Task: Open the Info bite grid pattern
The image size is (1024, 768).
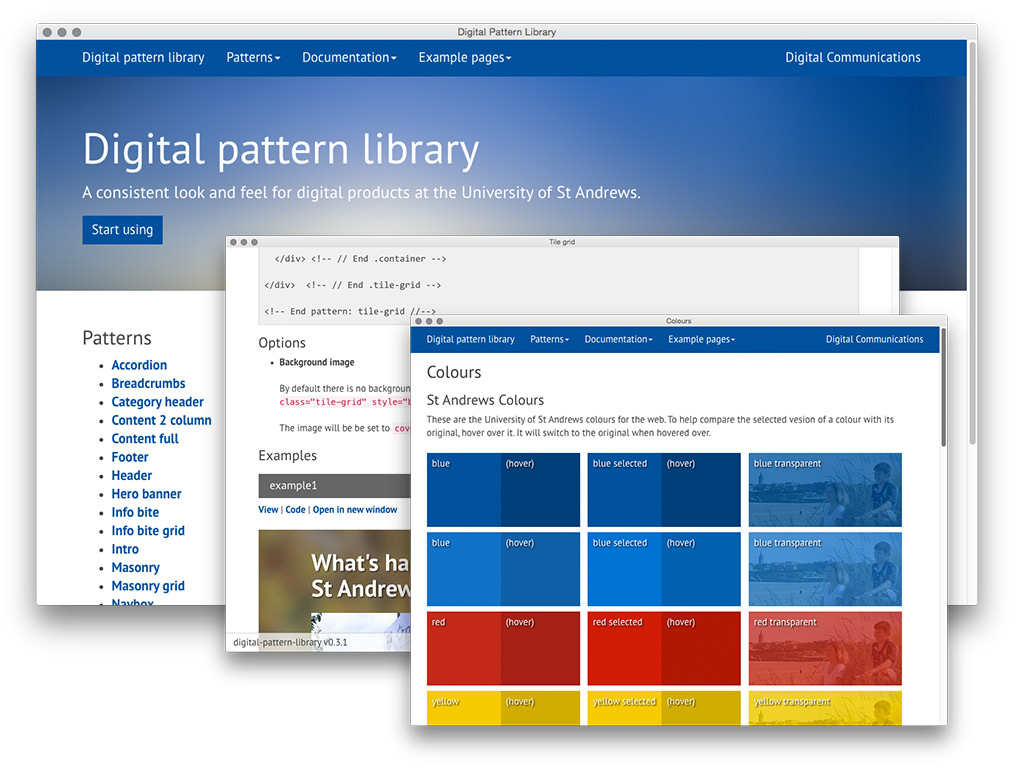Action: tap(148, 530)
